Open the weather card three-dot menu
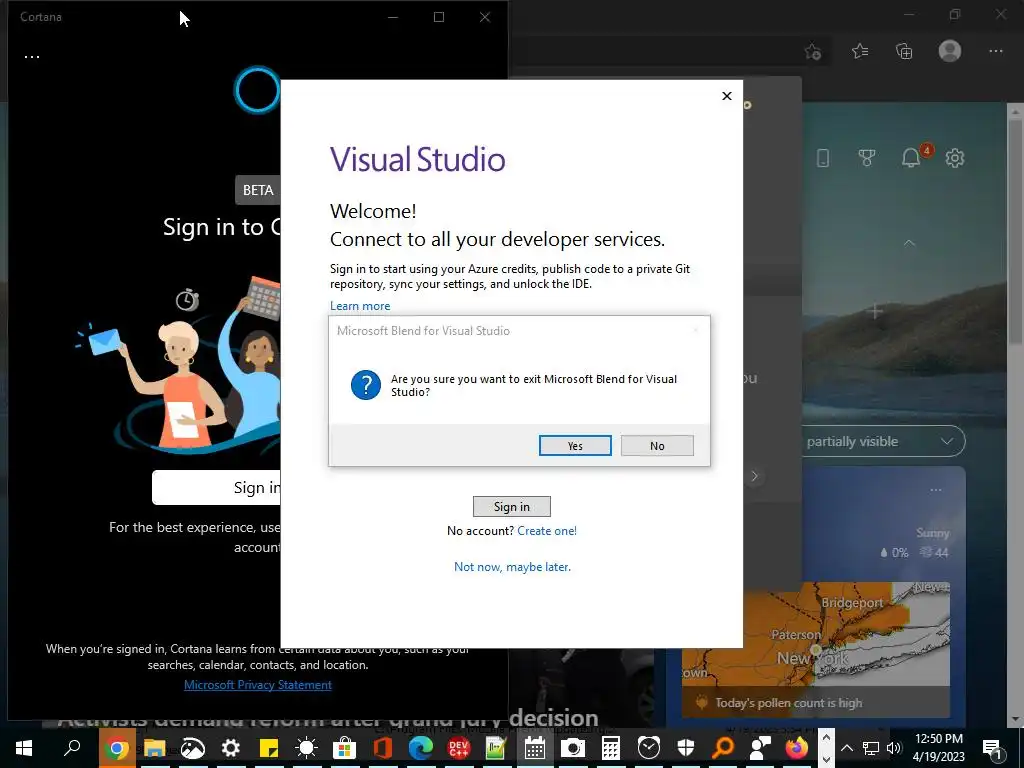This screenshot has width=1024, height=768. 936,490
